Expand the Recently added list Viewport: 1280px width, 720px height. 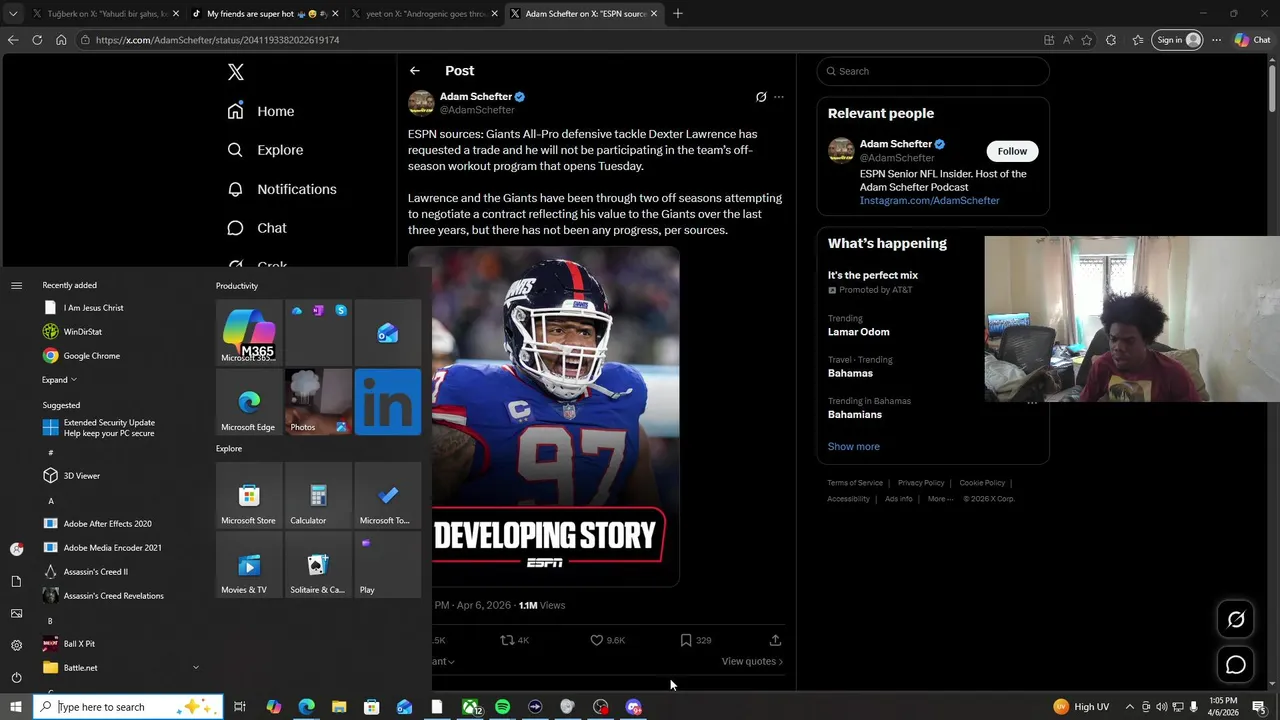[59, 380]
